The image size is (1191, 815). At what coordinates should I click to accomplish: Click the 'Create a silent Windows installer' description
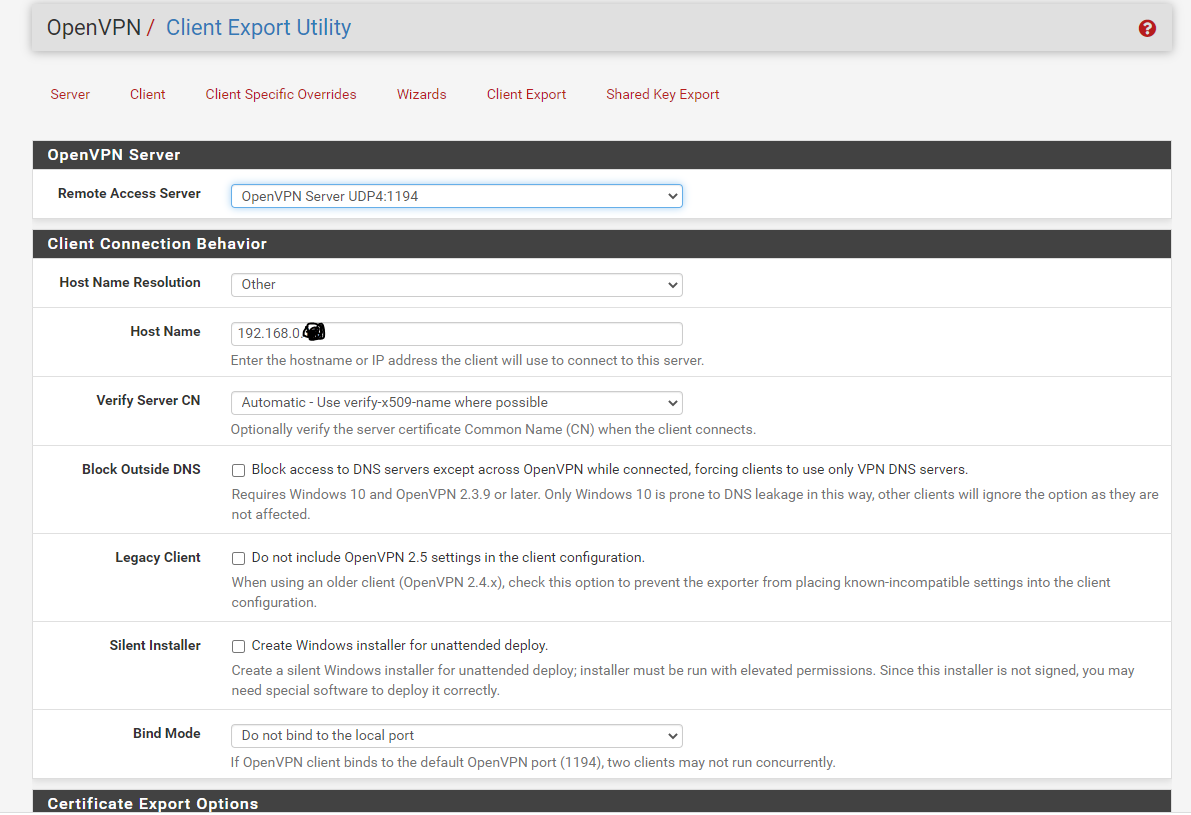(x=683, y=681)
